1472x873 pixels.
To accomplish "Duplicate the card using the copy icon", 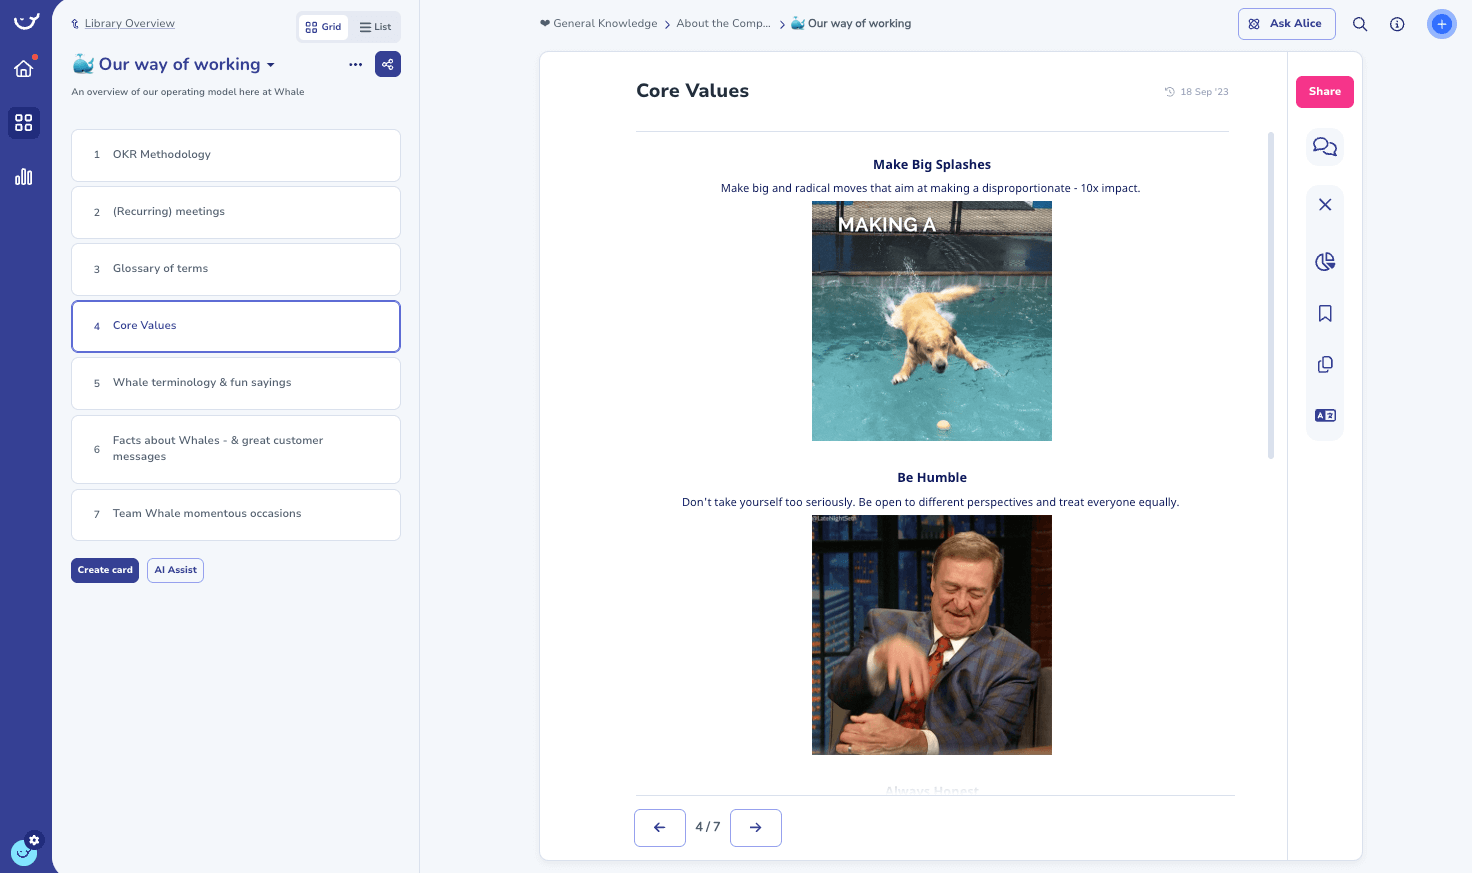I will pyautogui.click(x=1324, y=364).
